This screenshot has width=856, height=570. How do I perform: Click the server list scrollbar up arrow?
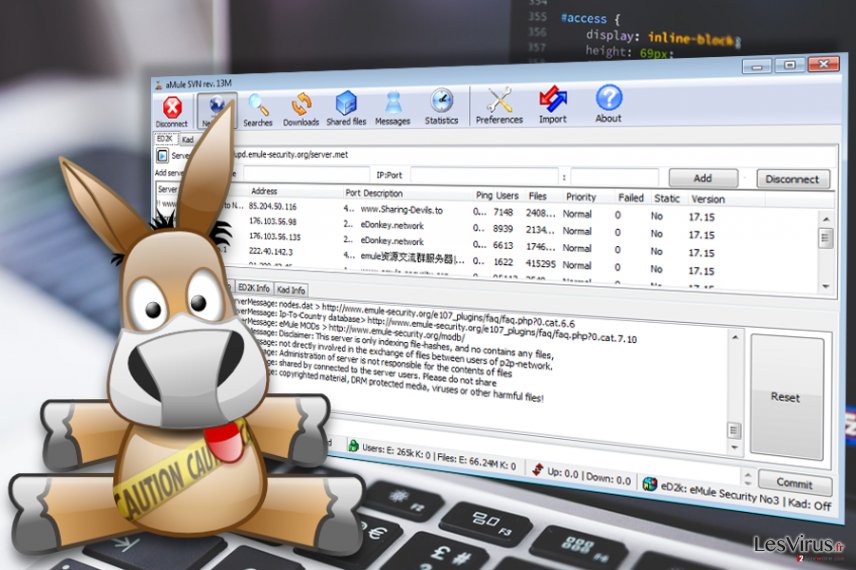click(826, 219)
